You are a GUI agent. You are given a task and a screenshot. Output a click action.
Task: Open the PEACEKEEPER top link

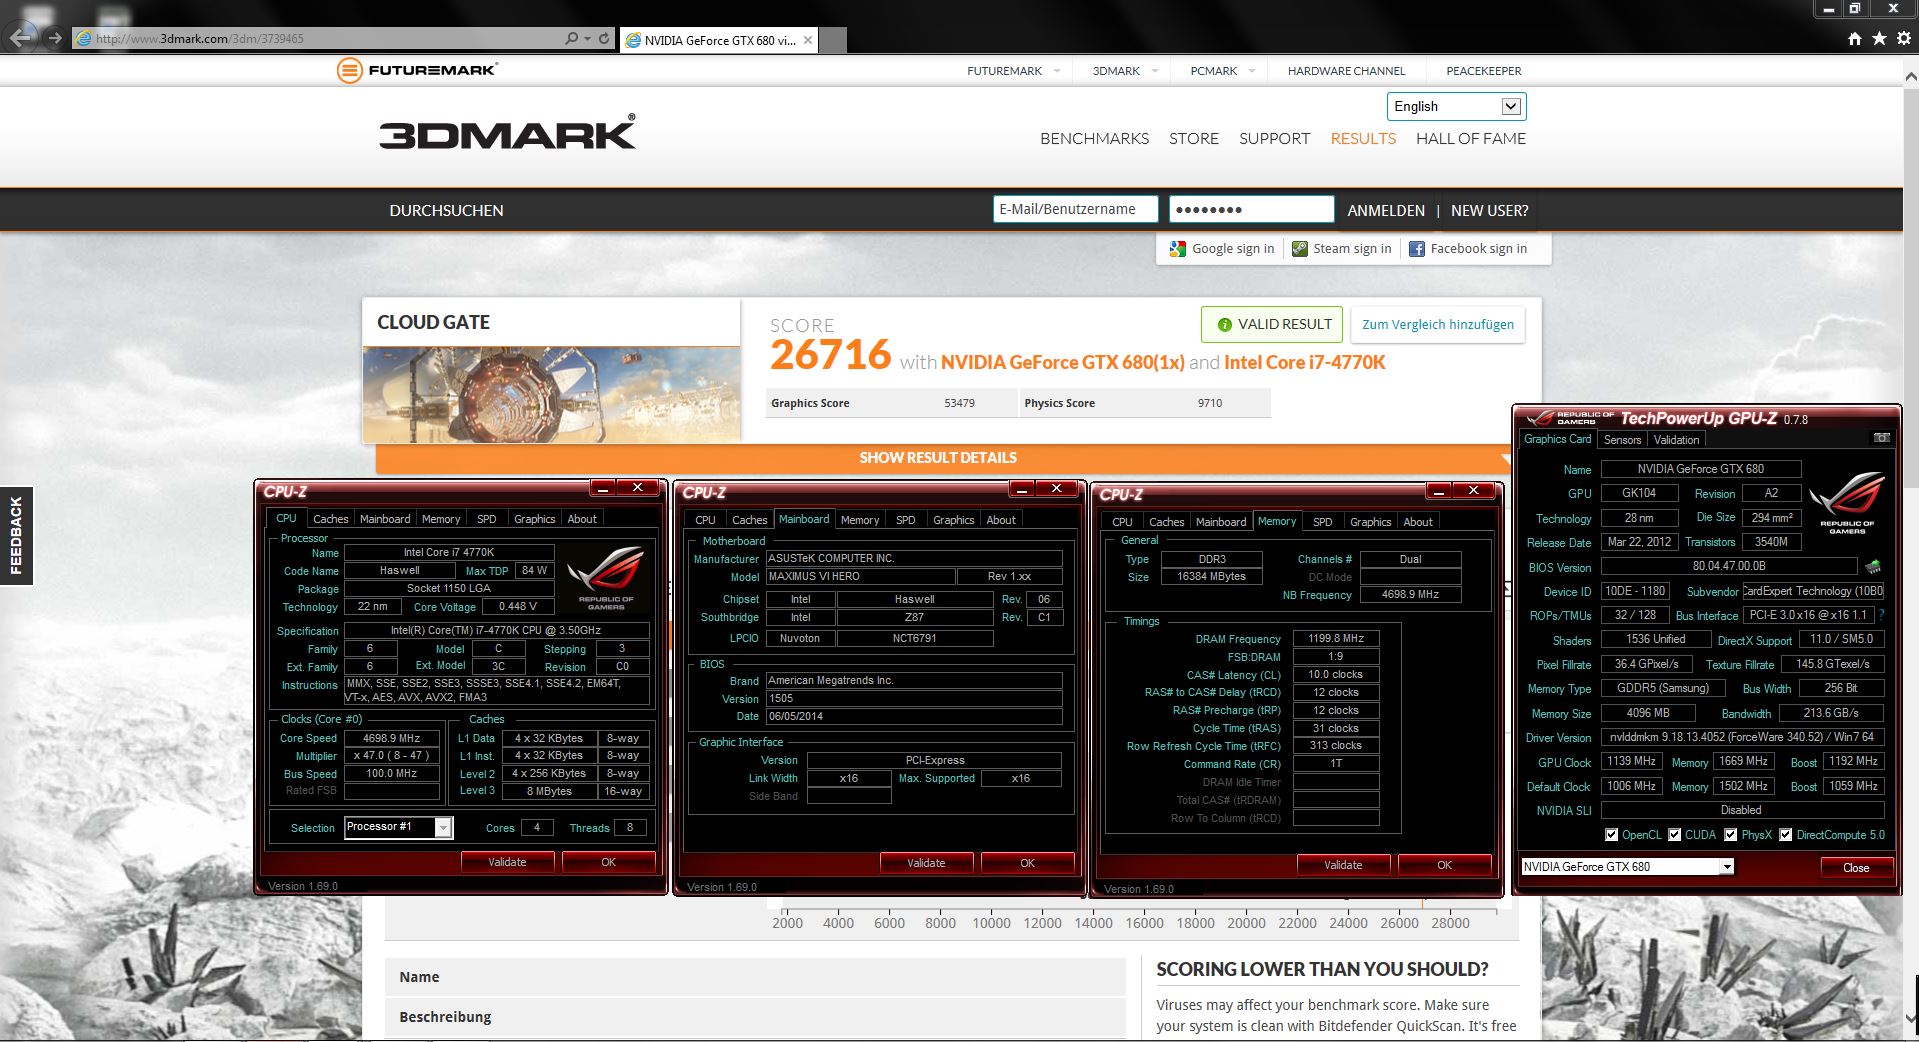[1484, 71]
